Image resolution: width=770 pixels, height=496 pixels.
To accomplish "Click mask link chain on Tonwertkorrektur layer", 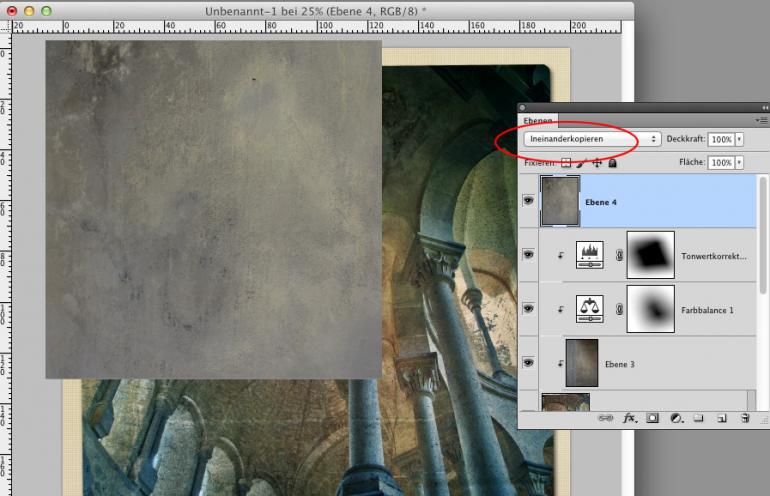I will [x=619, y=255].
